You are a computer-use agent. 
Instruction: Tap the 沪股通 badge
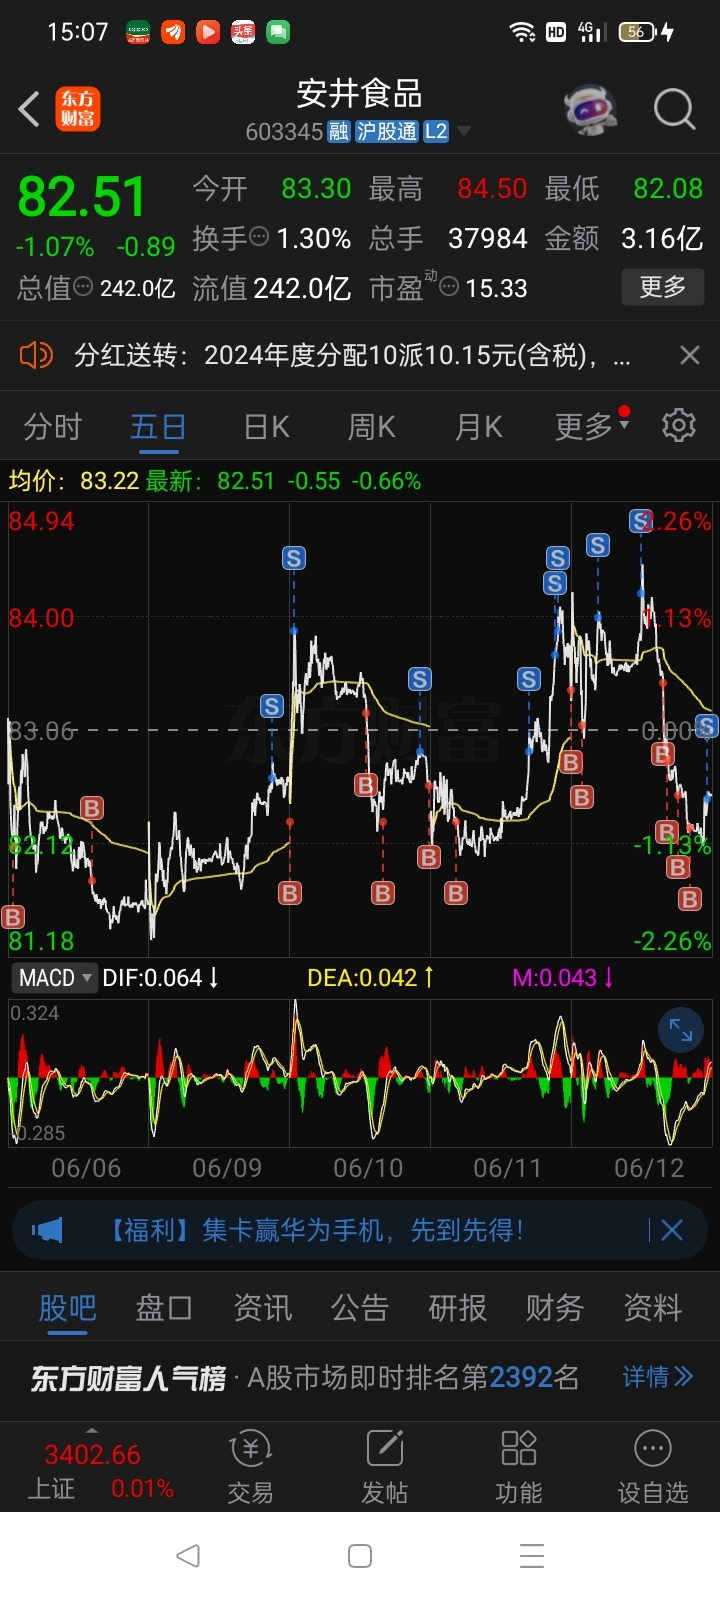387,132
